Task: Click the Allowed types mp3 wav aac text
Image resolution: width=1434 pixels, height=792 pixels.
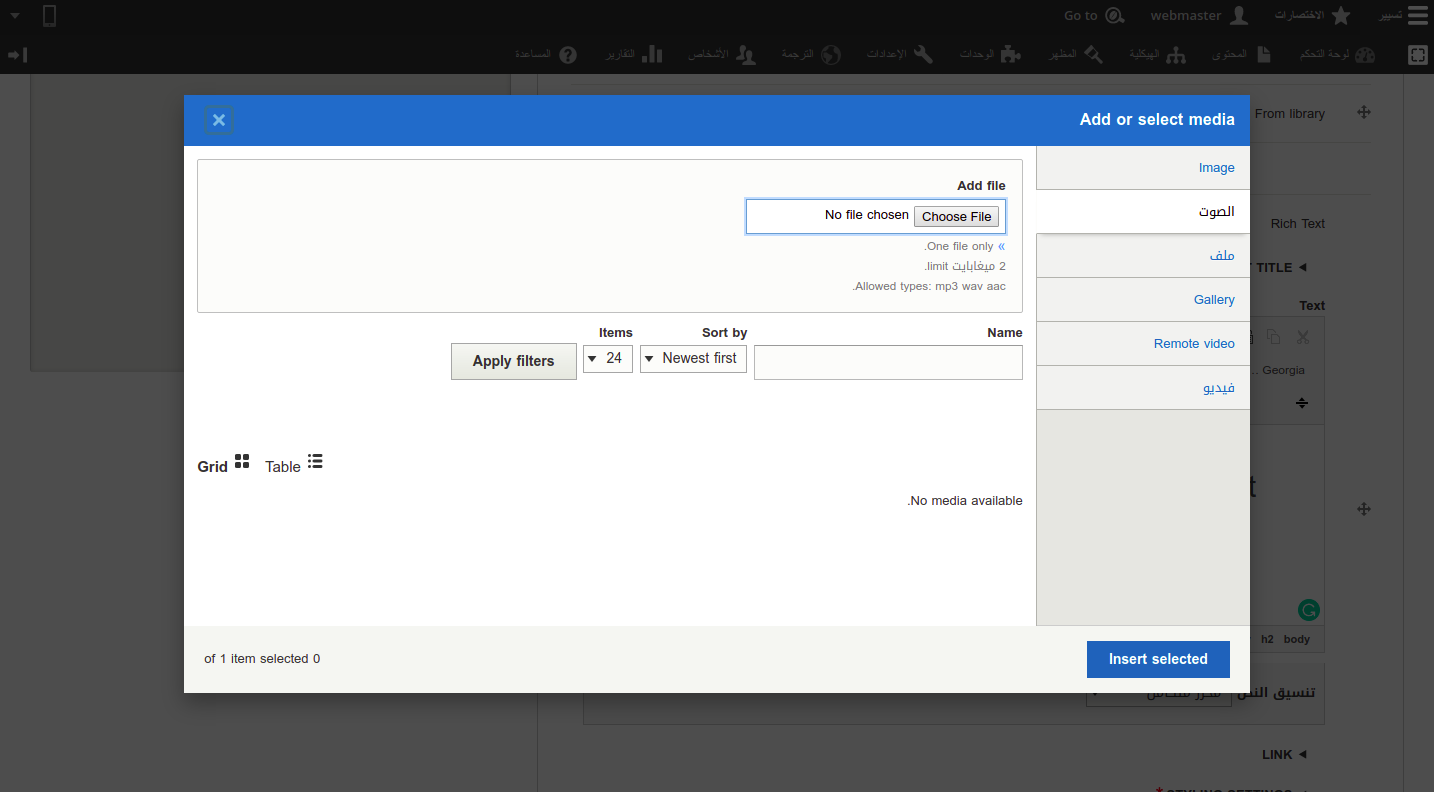Action: click(x=929, y=286)
